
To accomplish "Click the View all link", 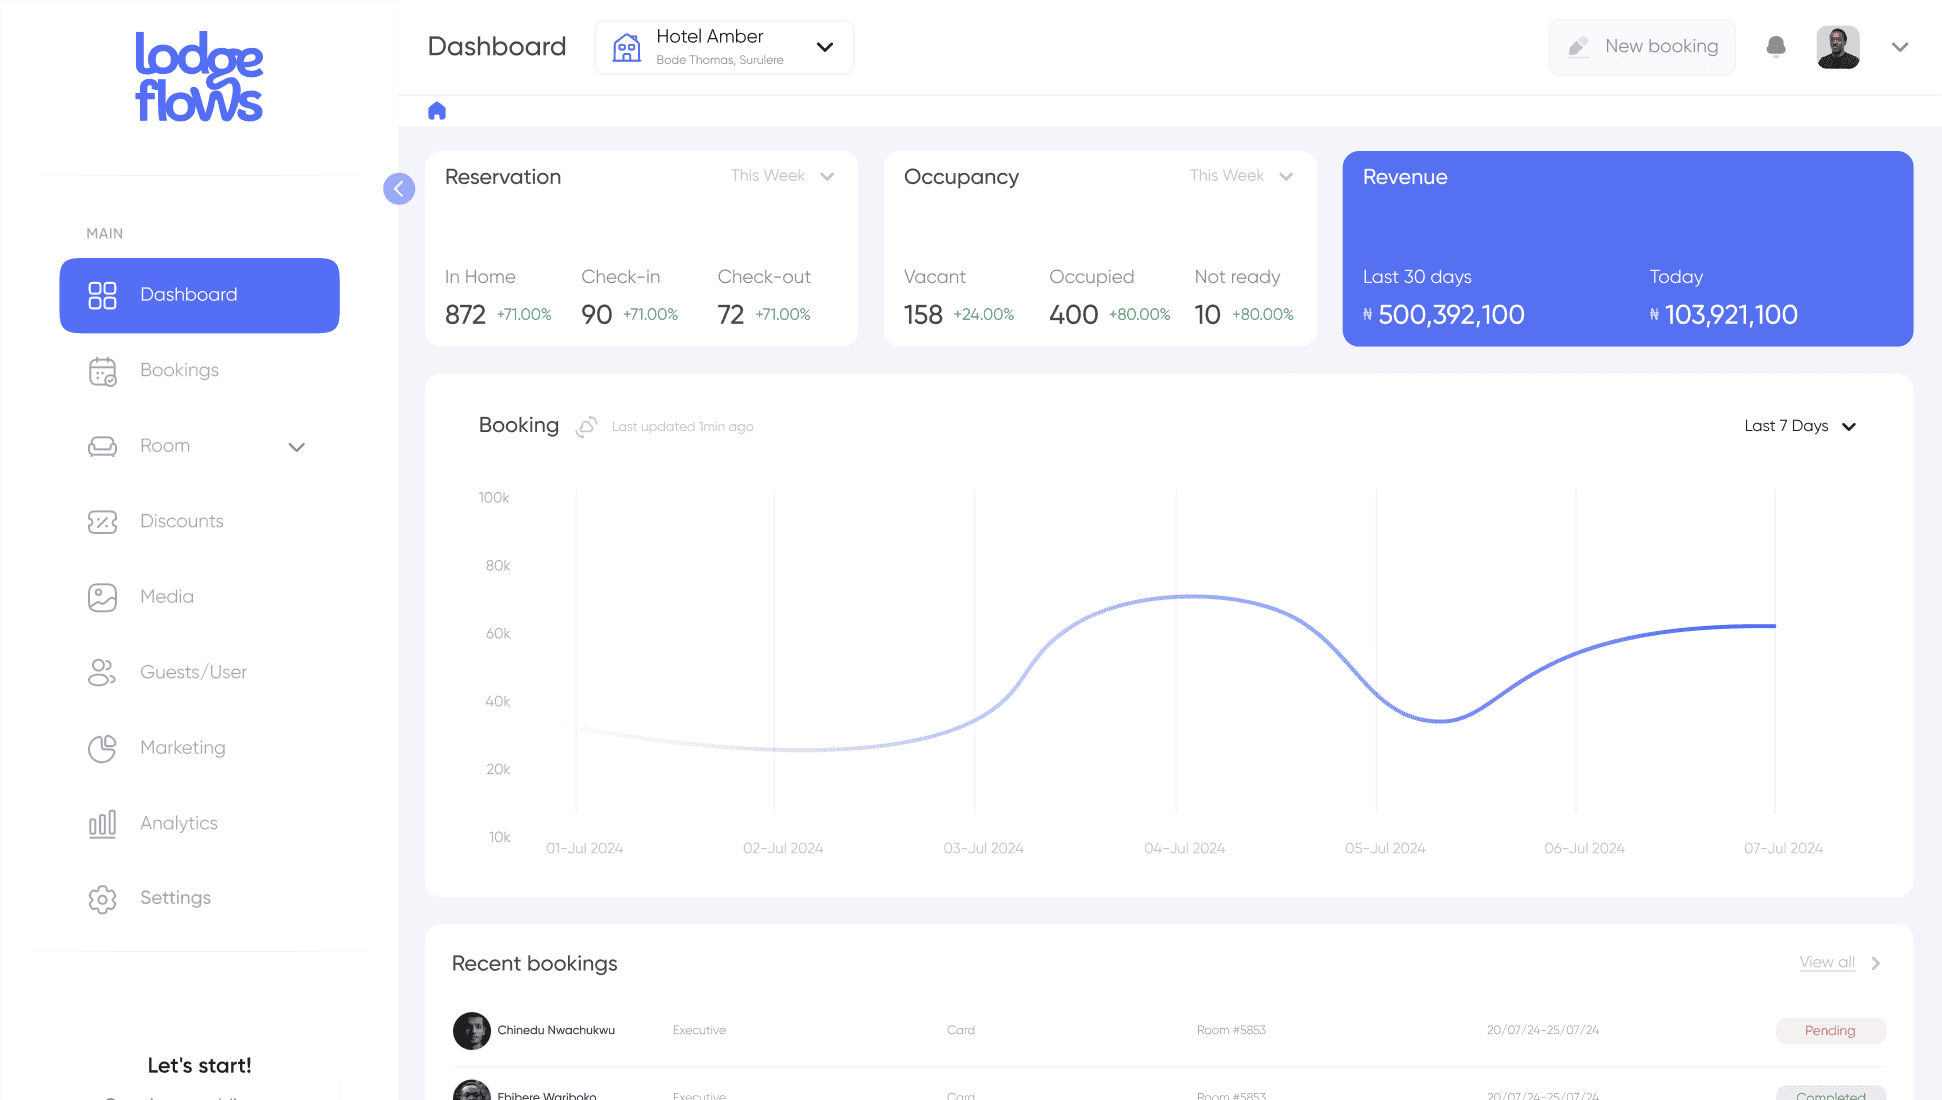I will [1826, 962].
